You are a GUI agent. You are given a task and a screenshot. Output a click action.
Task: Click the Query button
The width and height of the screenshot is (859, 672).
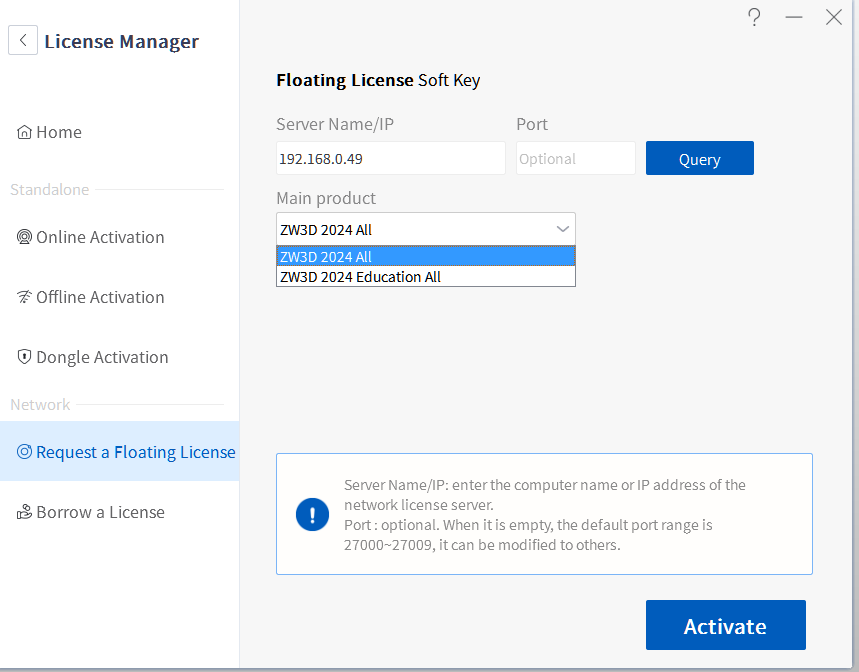(x=700, y=158)
